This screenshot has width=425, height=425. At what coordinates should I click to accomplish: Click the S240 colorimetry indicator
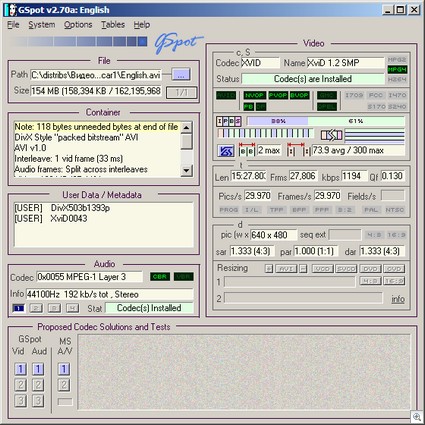397,107
